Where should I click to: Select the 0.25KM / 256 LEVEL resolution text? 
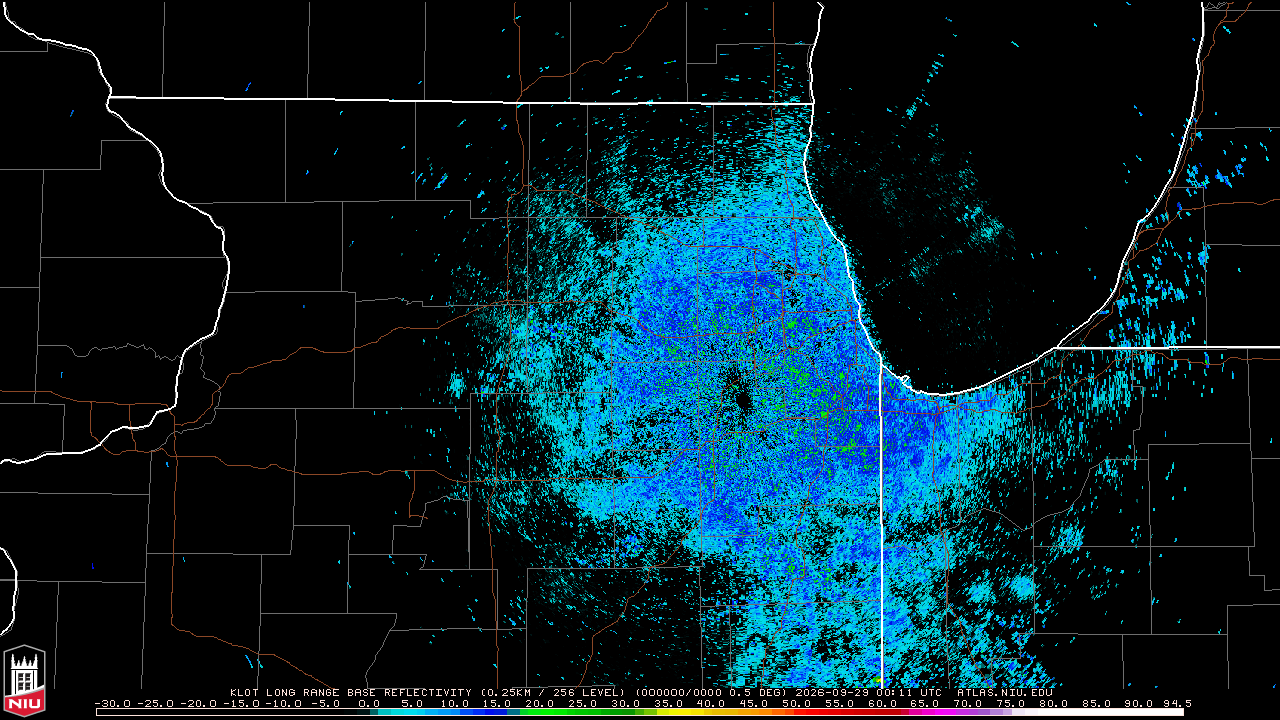point(552,692)
